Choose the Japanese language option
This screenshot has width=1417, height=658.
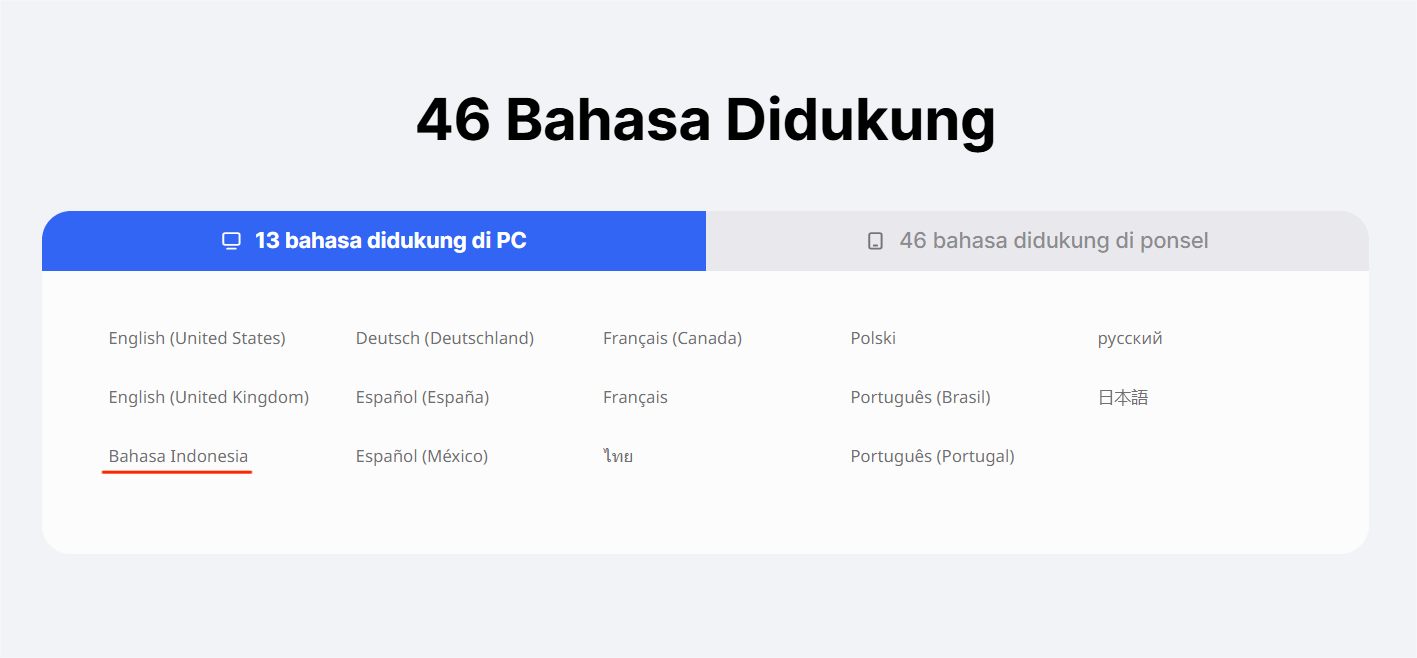tap(1123, 396)
